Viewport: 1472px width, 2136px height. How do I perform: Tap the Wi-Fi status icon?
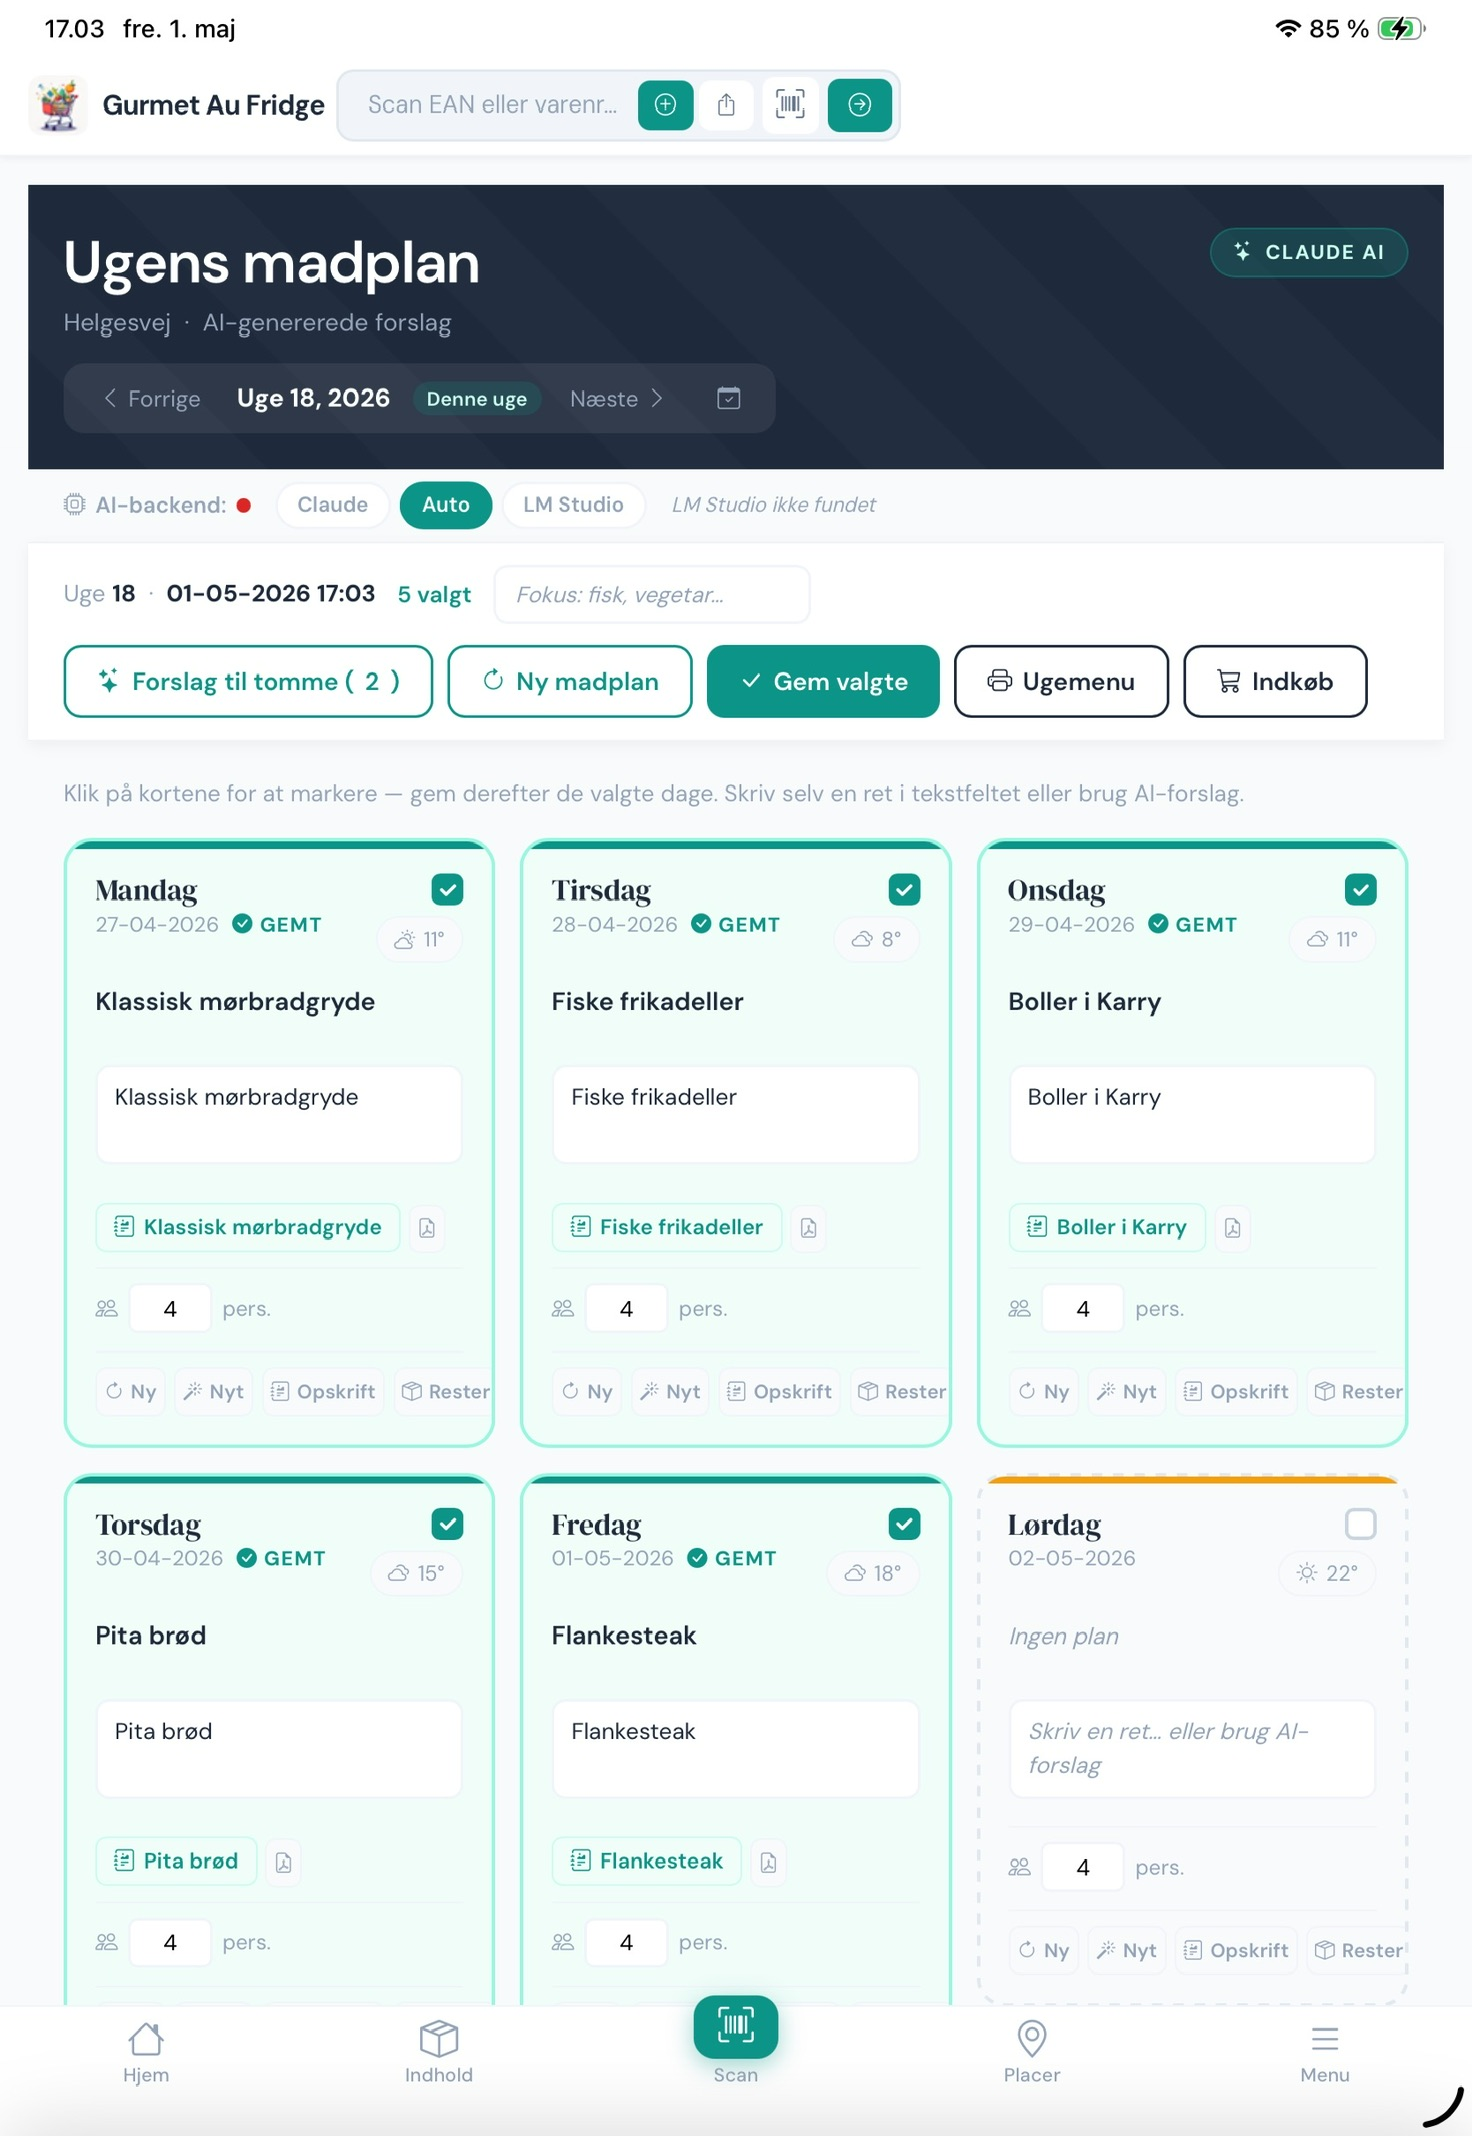coord(1288,28)
